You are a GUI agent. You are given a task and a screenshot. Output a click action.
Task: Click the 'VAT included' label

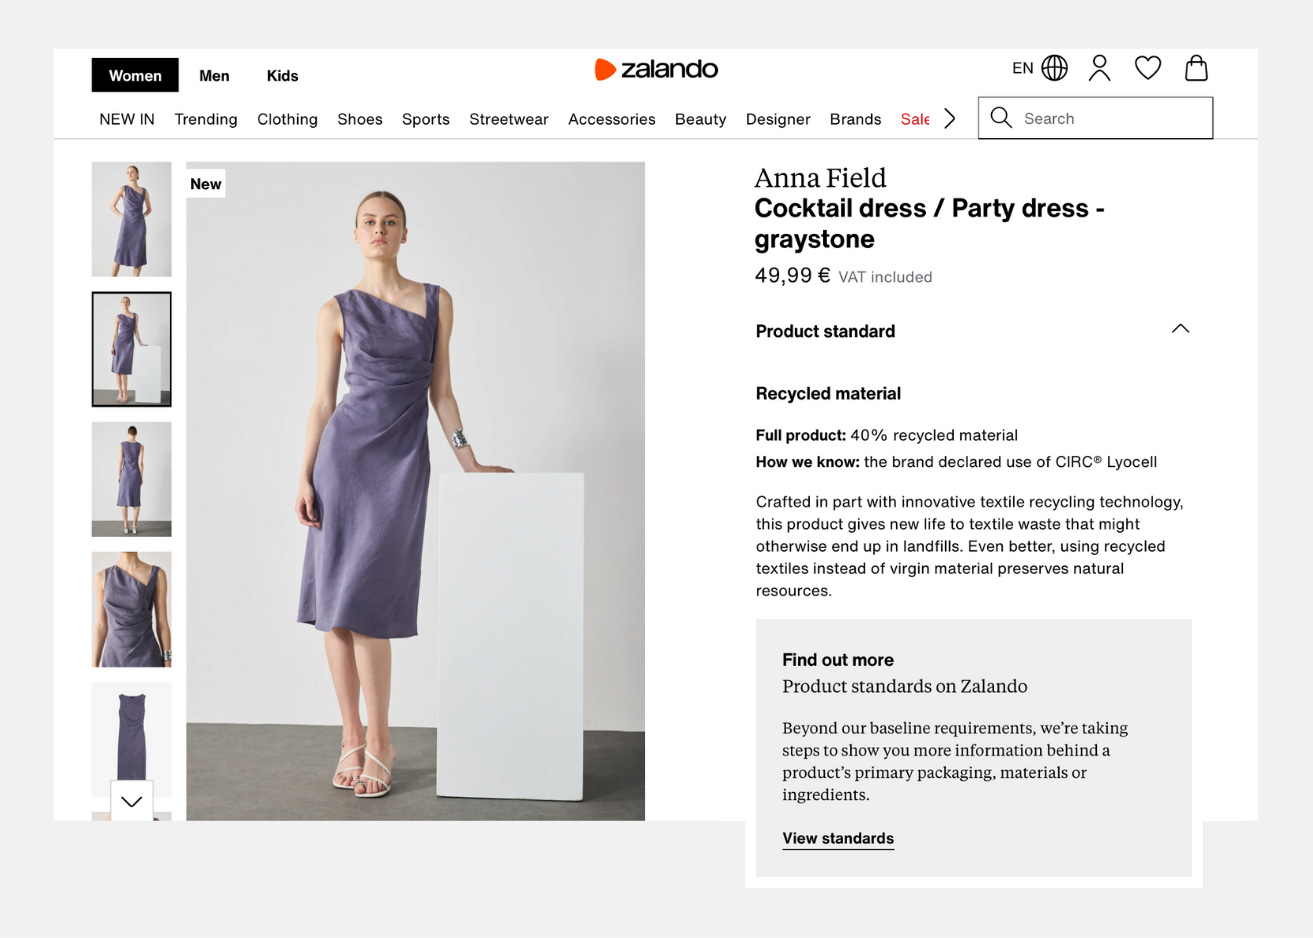pos(885,277)
